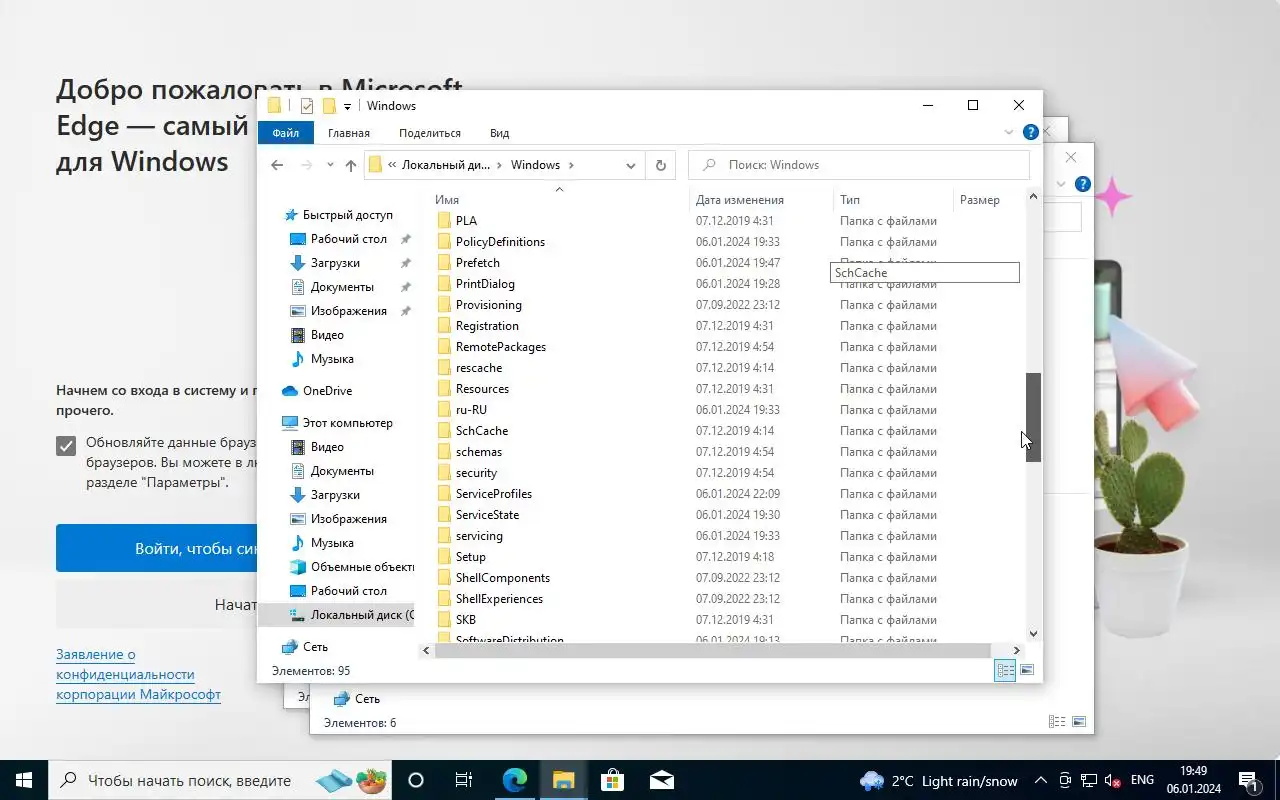Screen dimensions: 1280x800
Task: Select Локальный диск in the navigation pane
Action: click(360, 615)
